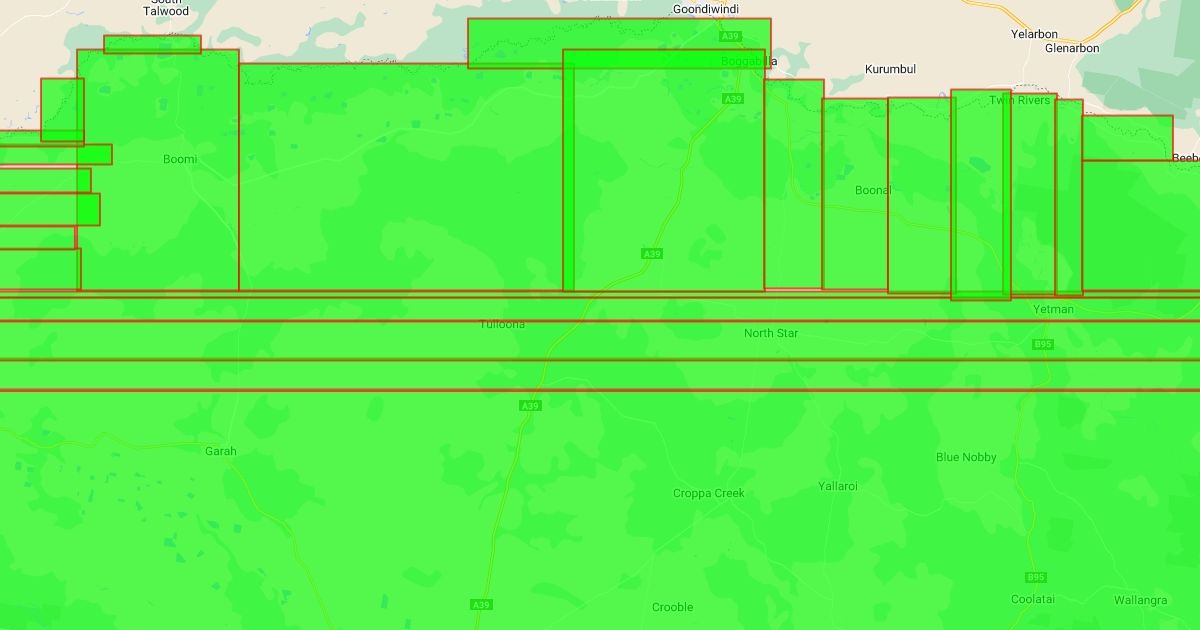The width and height of the screenshot is (1200, 630).
Task: Click the Glenarbon map label
Action: (1071, 48)
